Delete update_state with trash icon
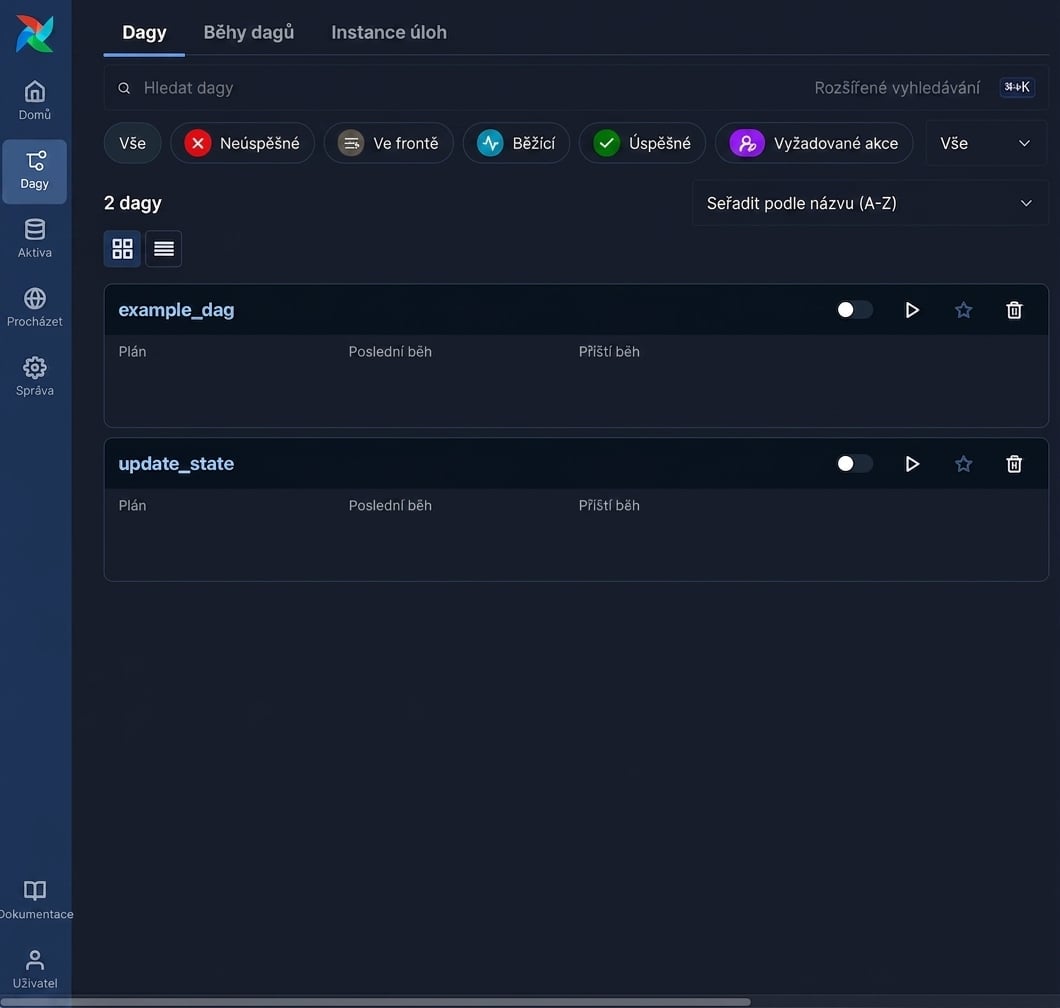This screenshot has height=1008, width=1060. (1014, 464)
